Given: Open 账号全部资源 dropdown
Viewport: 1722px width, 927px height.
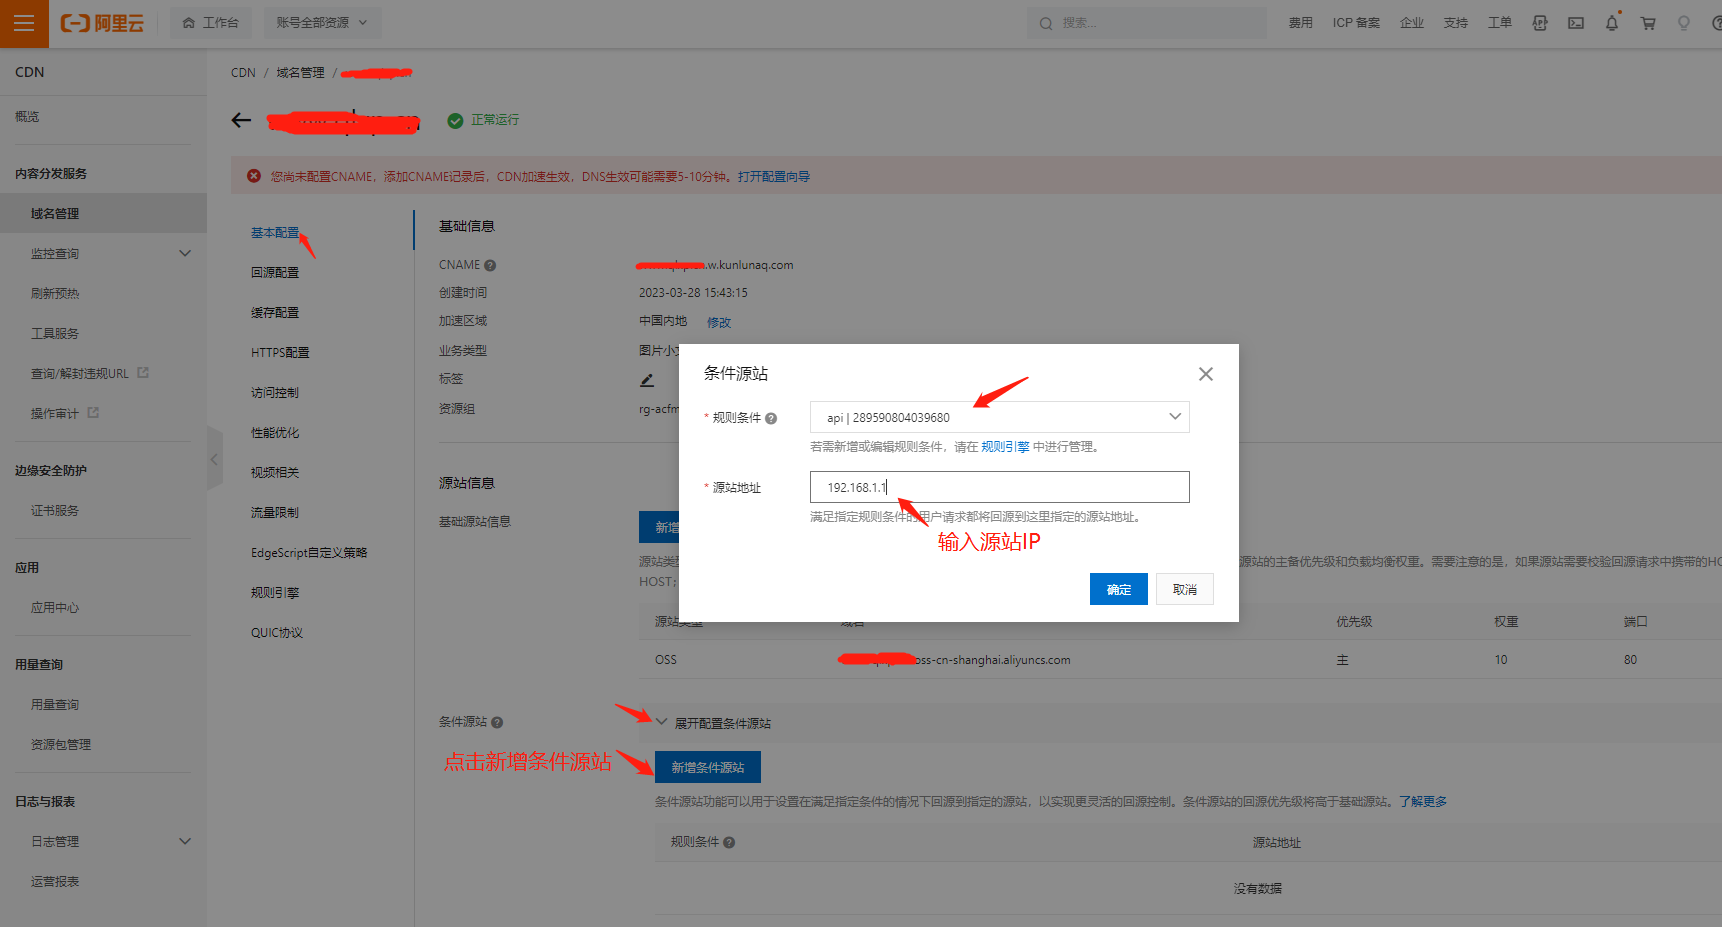Looking at the screenshot, I should coord(322,23).
